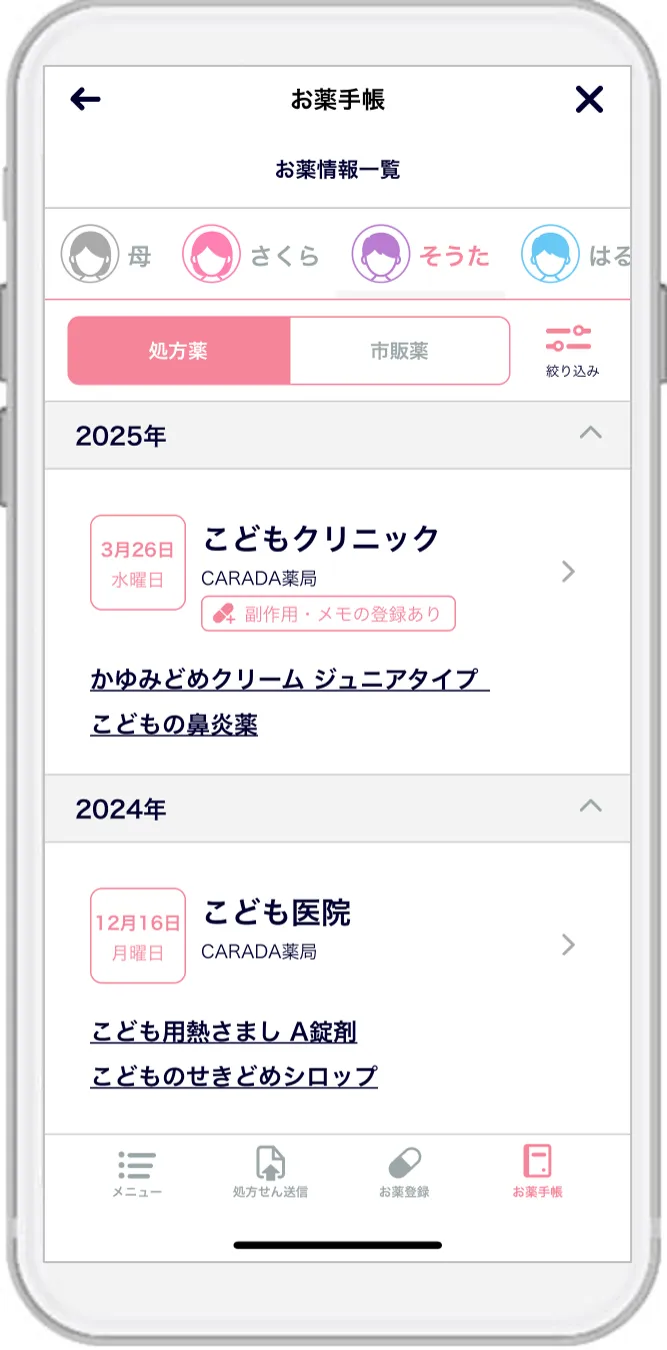667x1350 pixels.
Task: Tap the 12月16日 date box
Action: [138, 936]
